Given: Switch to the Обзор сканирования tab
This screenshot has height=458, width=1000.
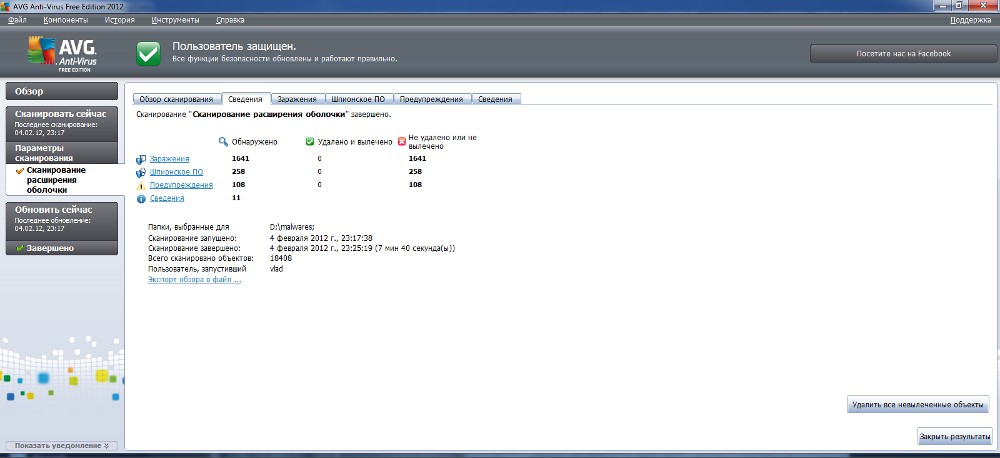Looking at the screenshot, I should pos(176,99).
